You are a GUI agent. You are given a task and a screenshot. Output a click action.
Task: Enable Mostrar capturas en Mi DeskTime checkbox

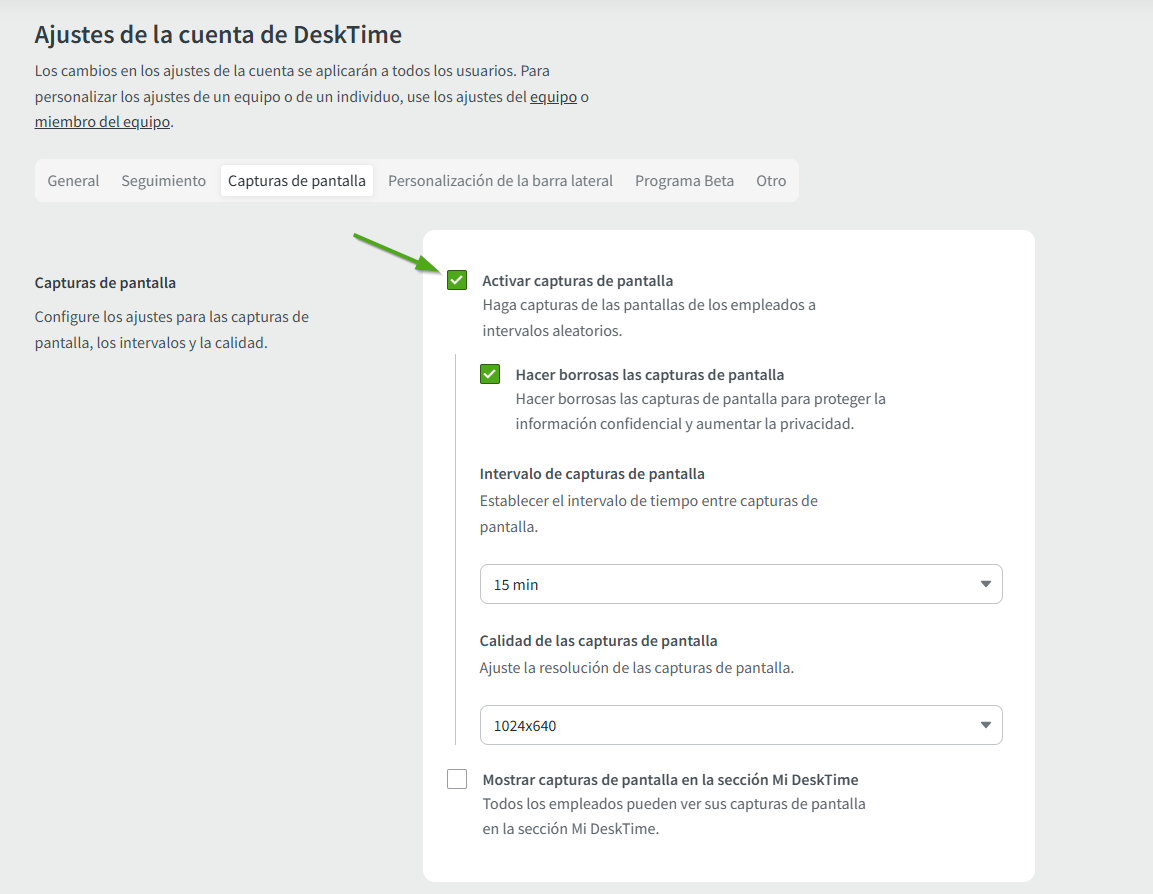tap(457, 779)
